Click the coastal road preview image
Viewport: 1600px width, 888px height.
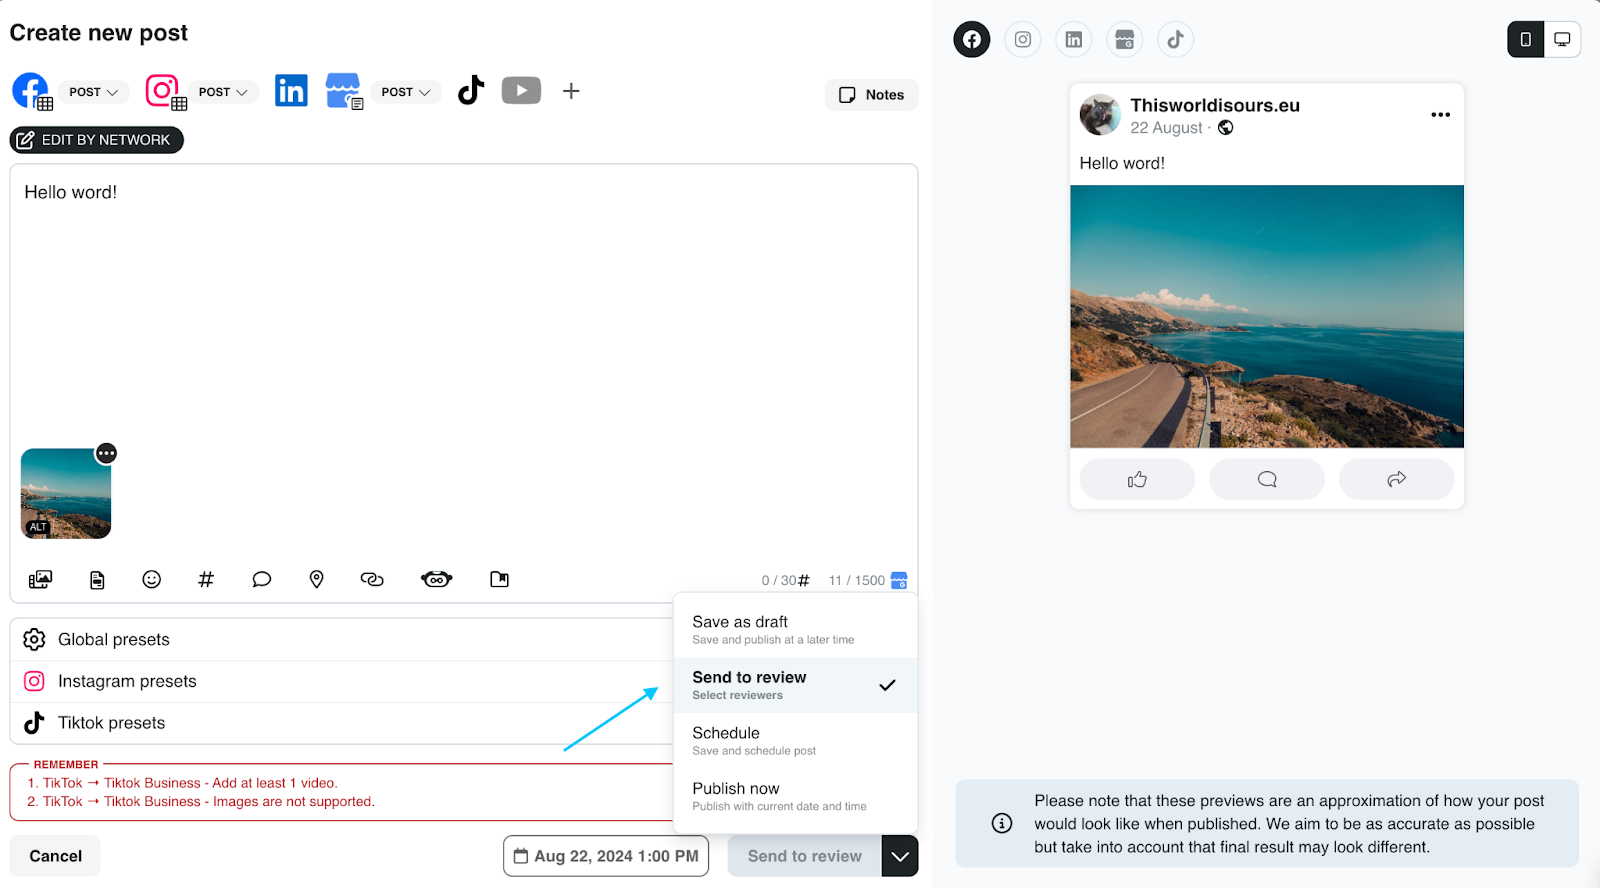pos(1267,317)
